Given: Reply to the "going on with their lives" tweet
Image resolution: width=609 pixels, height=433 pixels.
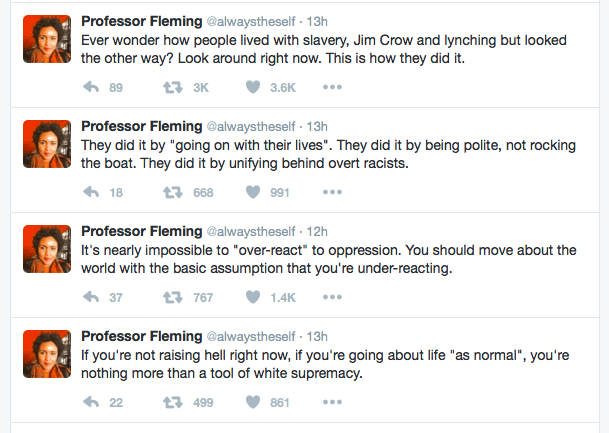Looking at the screenshot, I should click(x=92, y=192).
